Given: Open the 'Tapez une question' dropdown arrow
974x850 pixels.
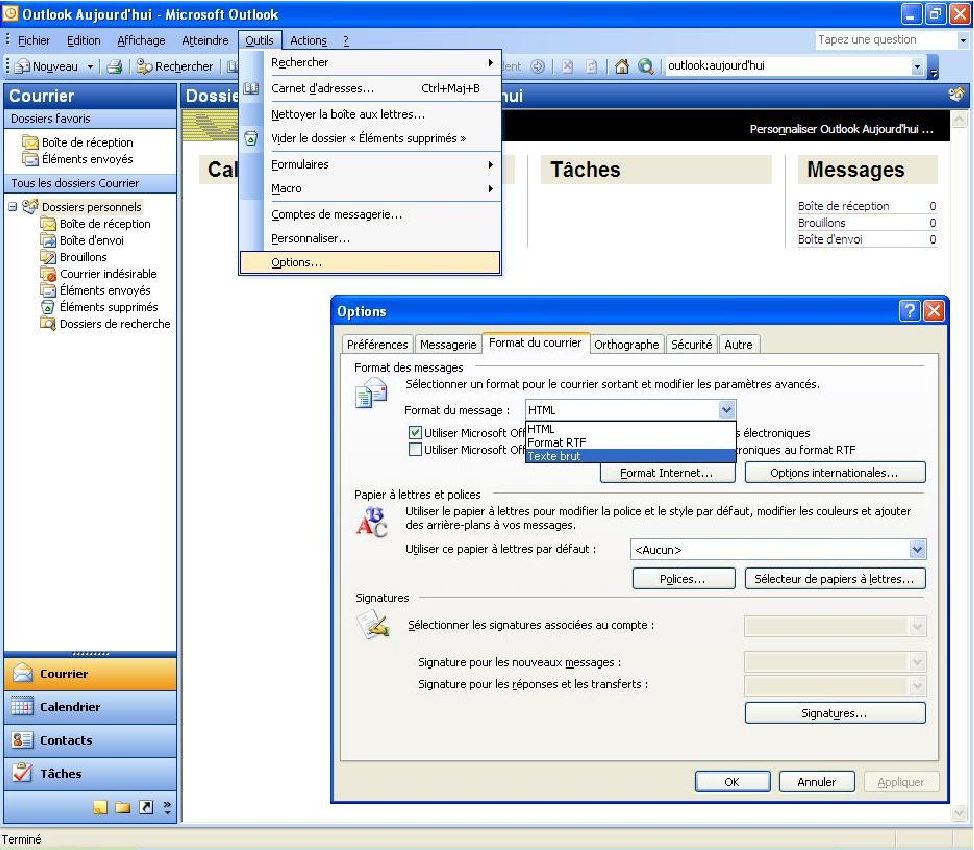Looking at the screenshot, I should click(963, 40).
